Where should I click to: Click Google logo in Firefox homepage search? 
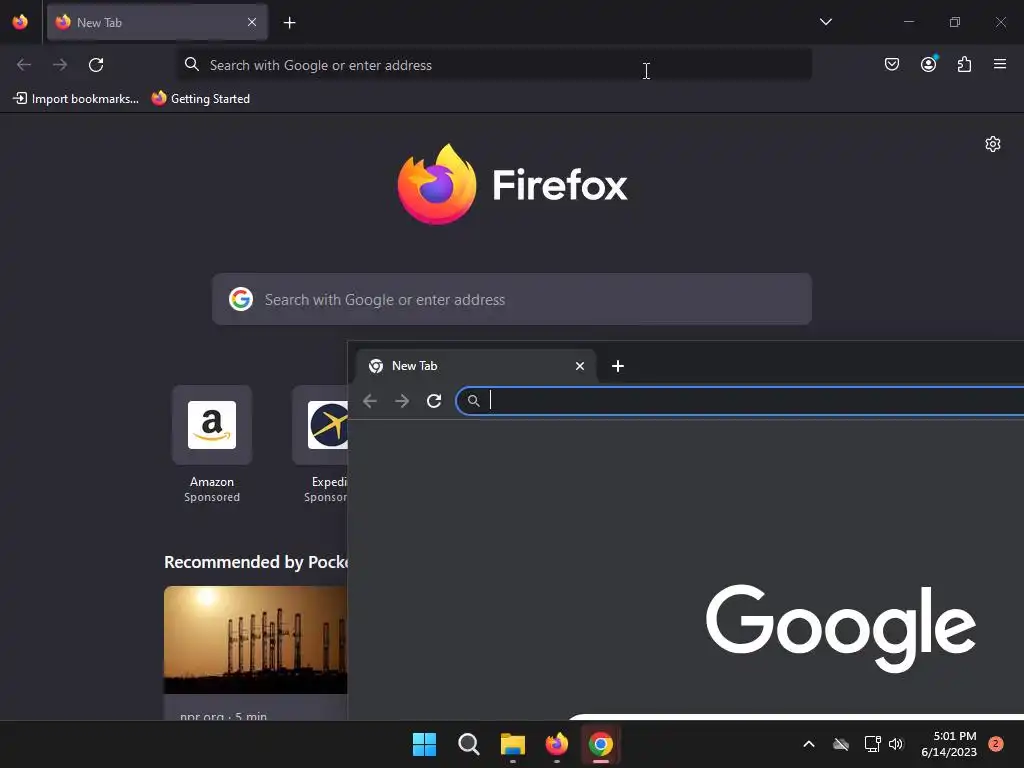240,299
